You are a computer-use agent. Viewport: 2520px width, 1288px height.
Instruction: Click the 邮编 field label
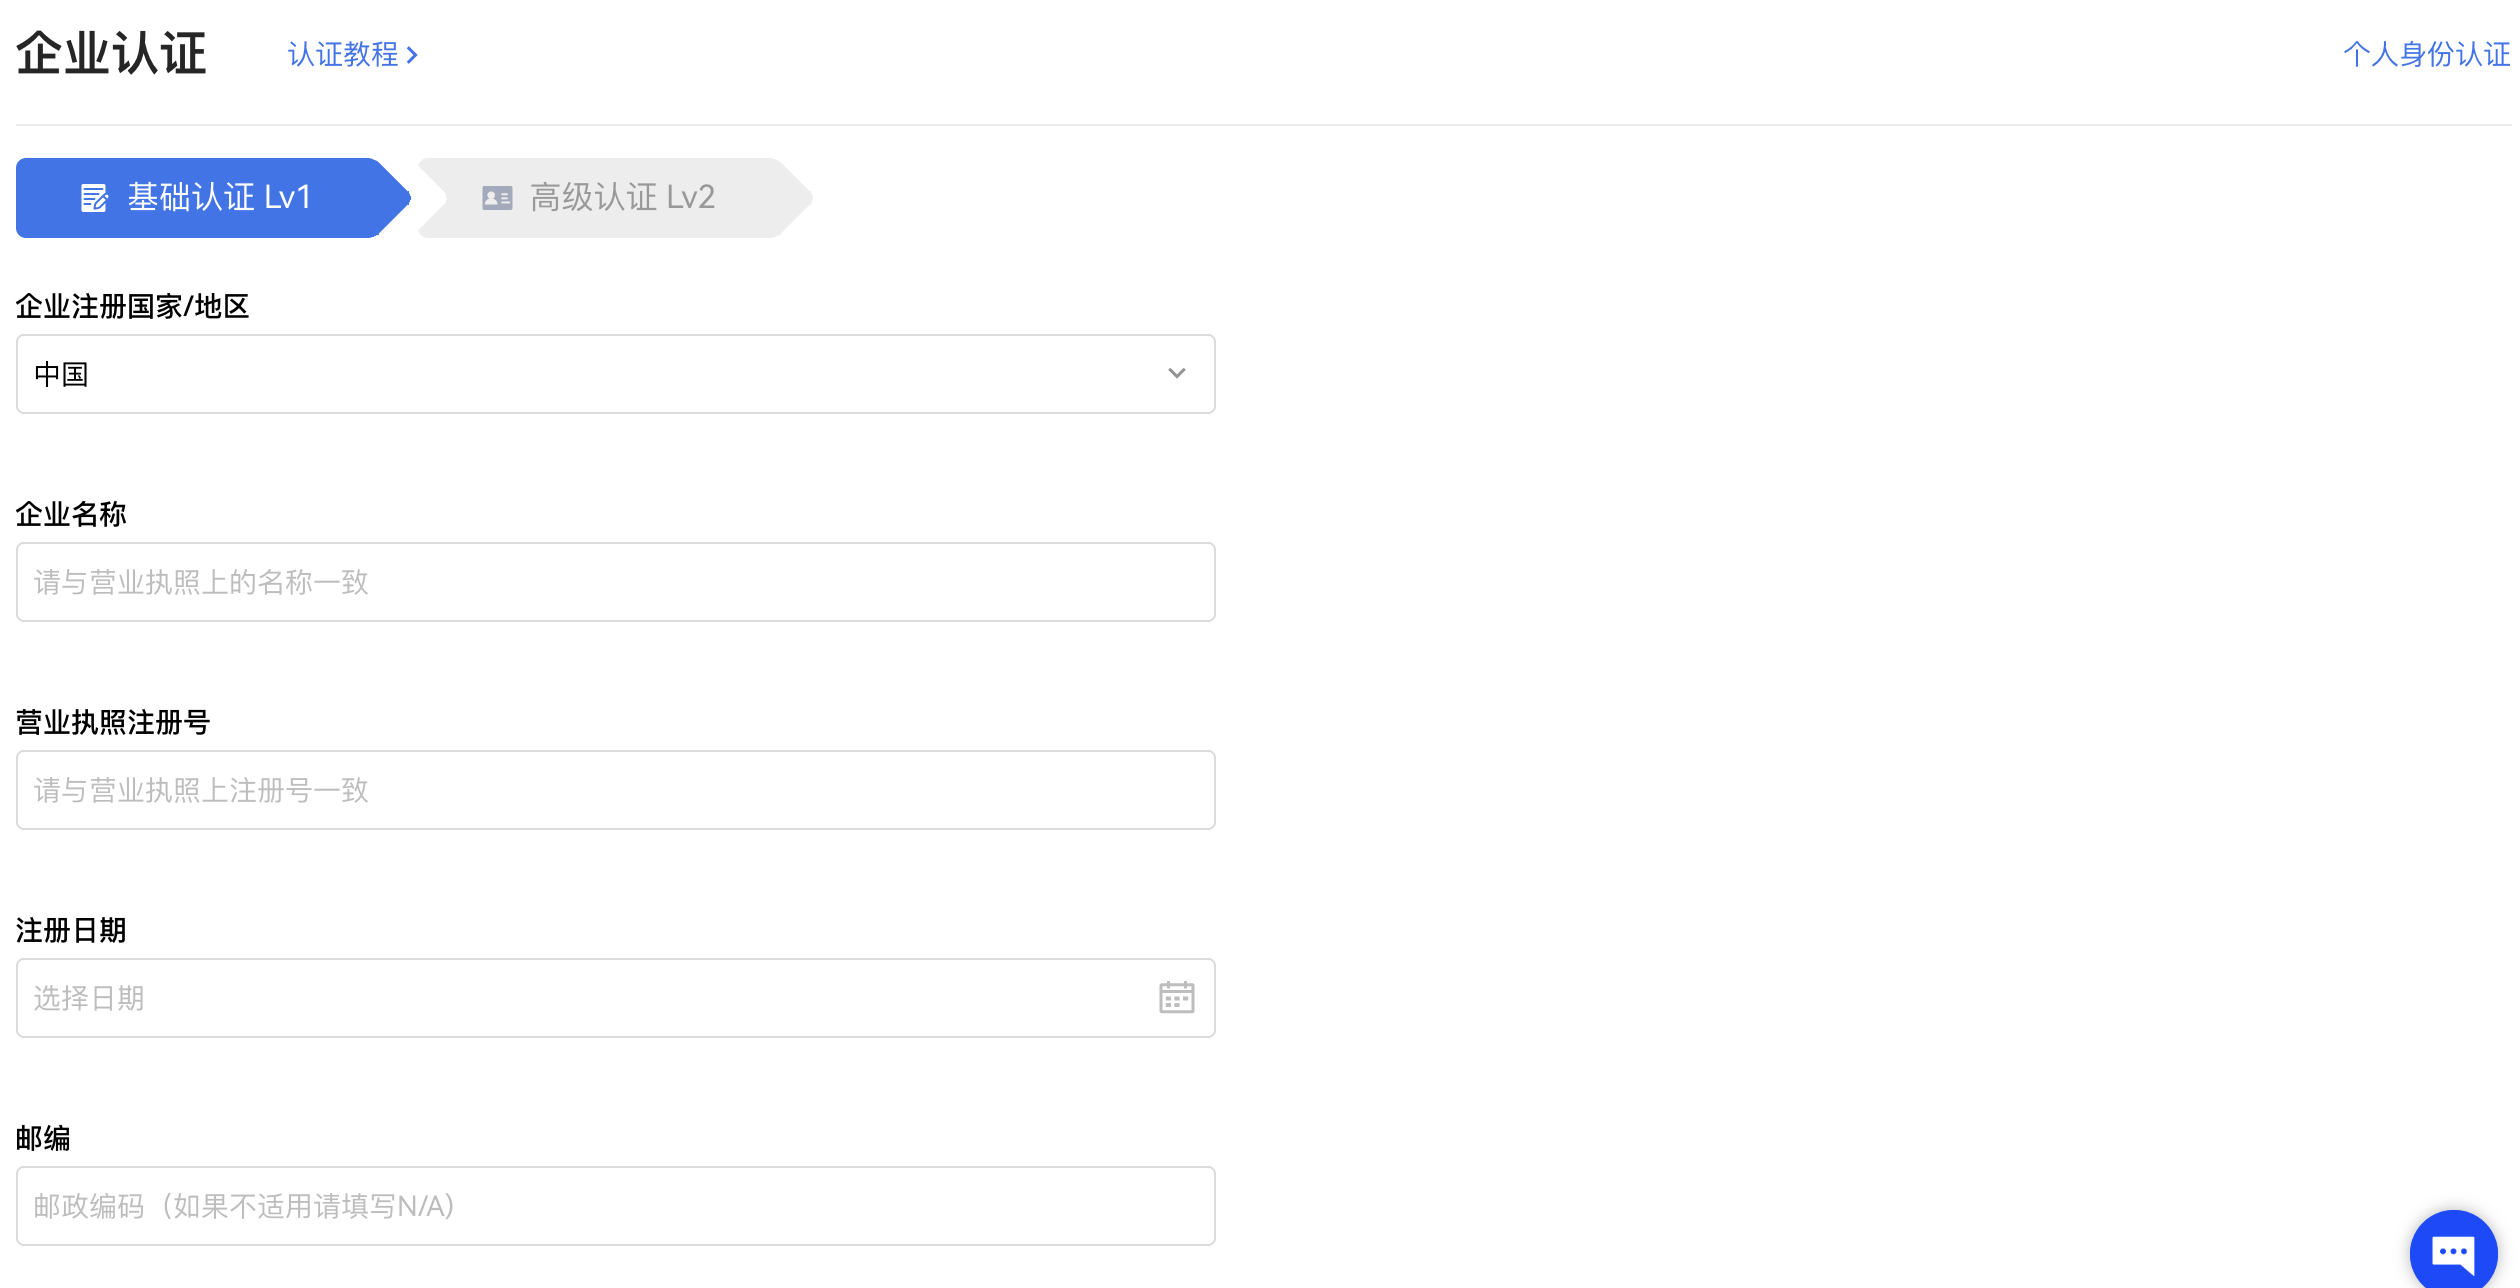pyautogui.click(x=43, y=1138)
